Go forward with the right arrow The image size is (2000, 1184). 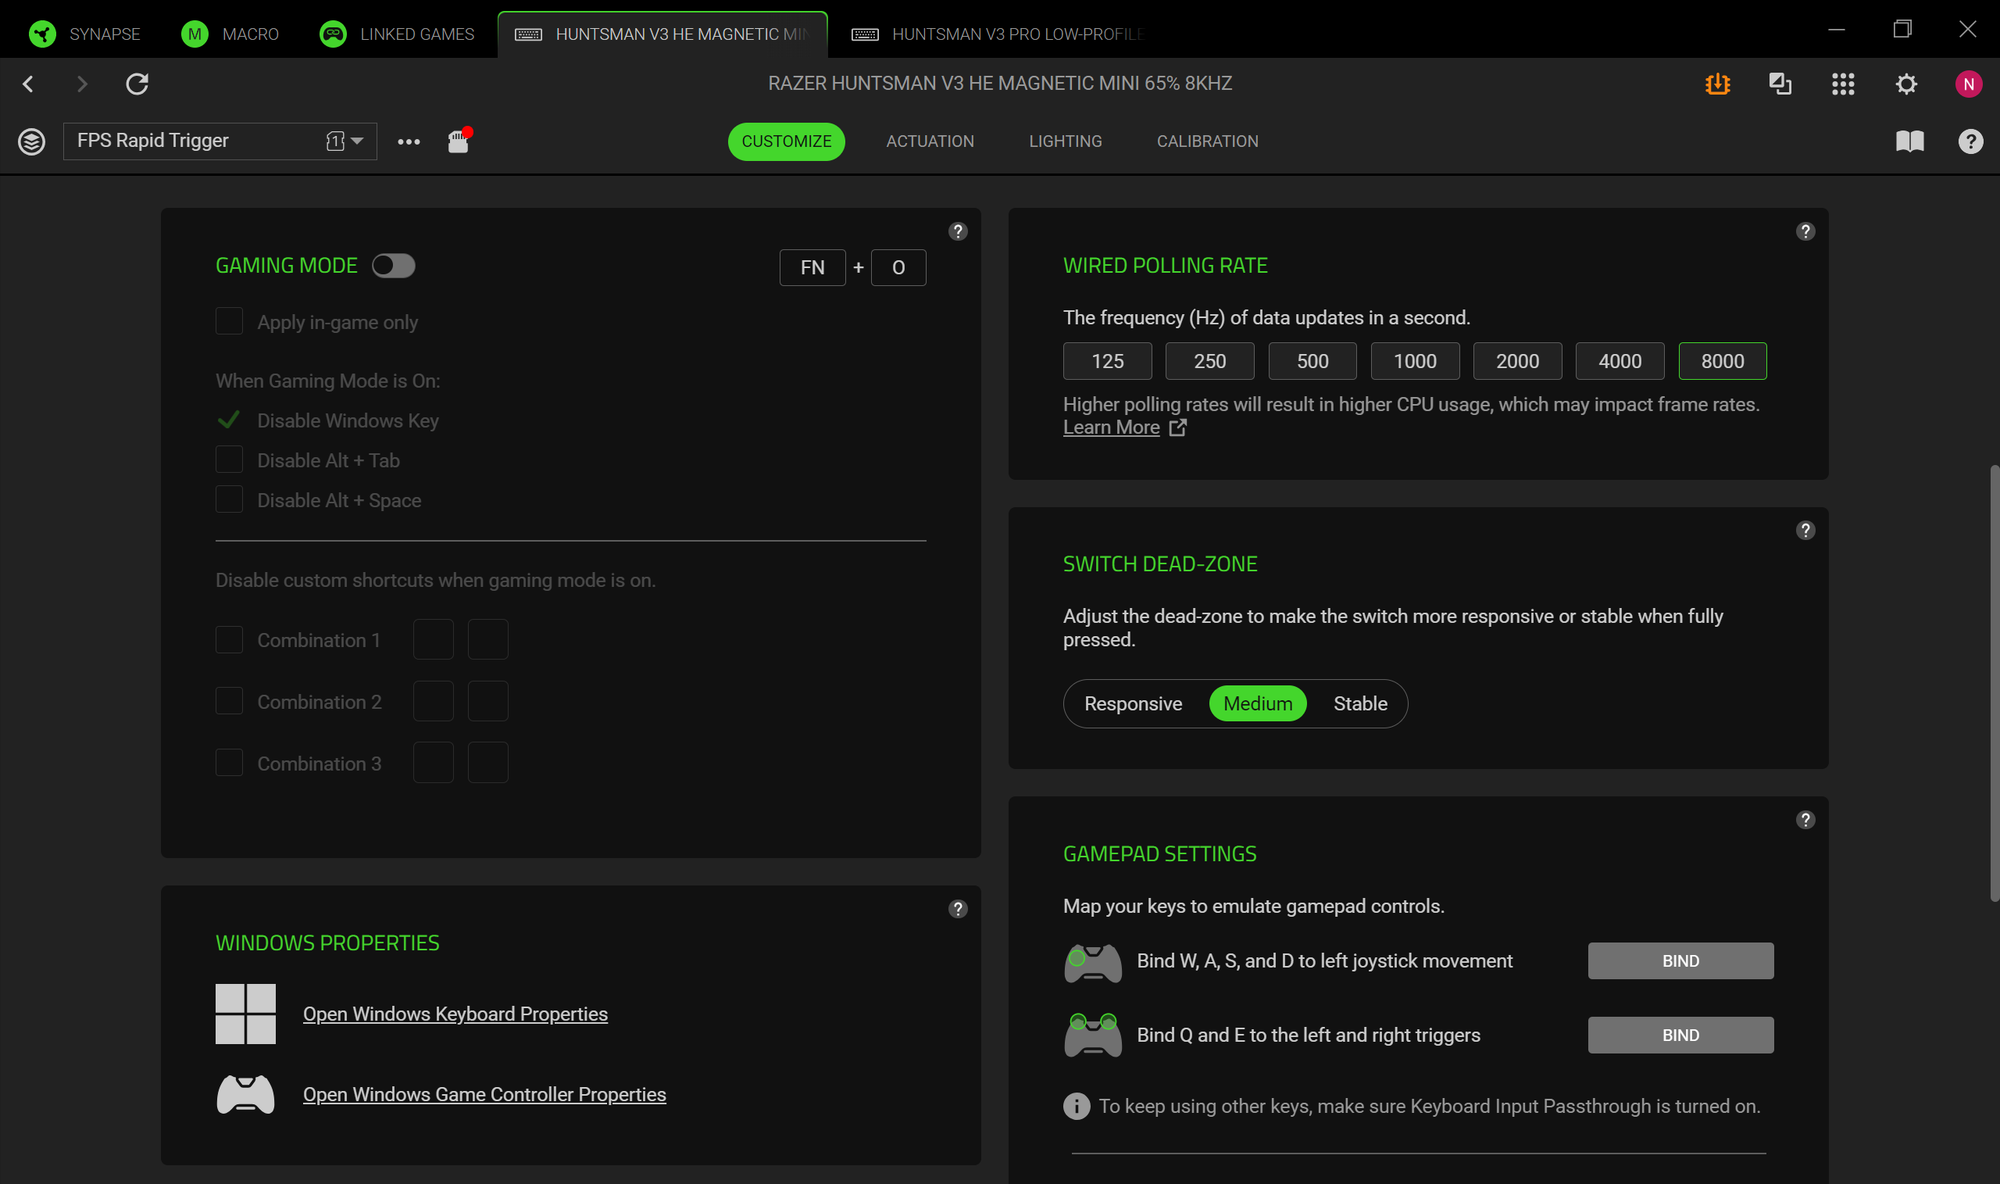pyautogui.click(x=82, y=84)
